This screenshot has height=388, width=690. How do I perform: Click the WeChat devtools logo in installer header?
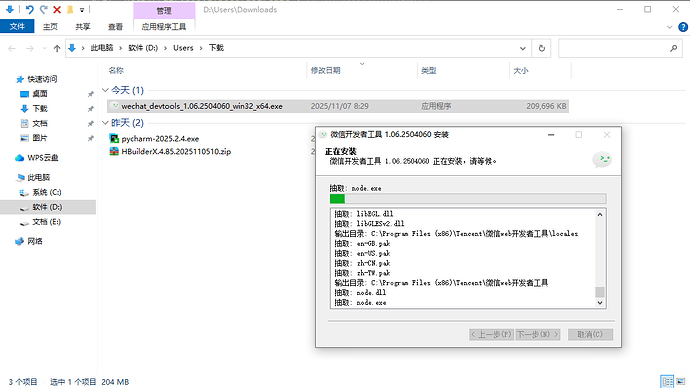[602, 159]
